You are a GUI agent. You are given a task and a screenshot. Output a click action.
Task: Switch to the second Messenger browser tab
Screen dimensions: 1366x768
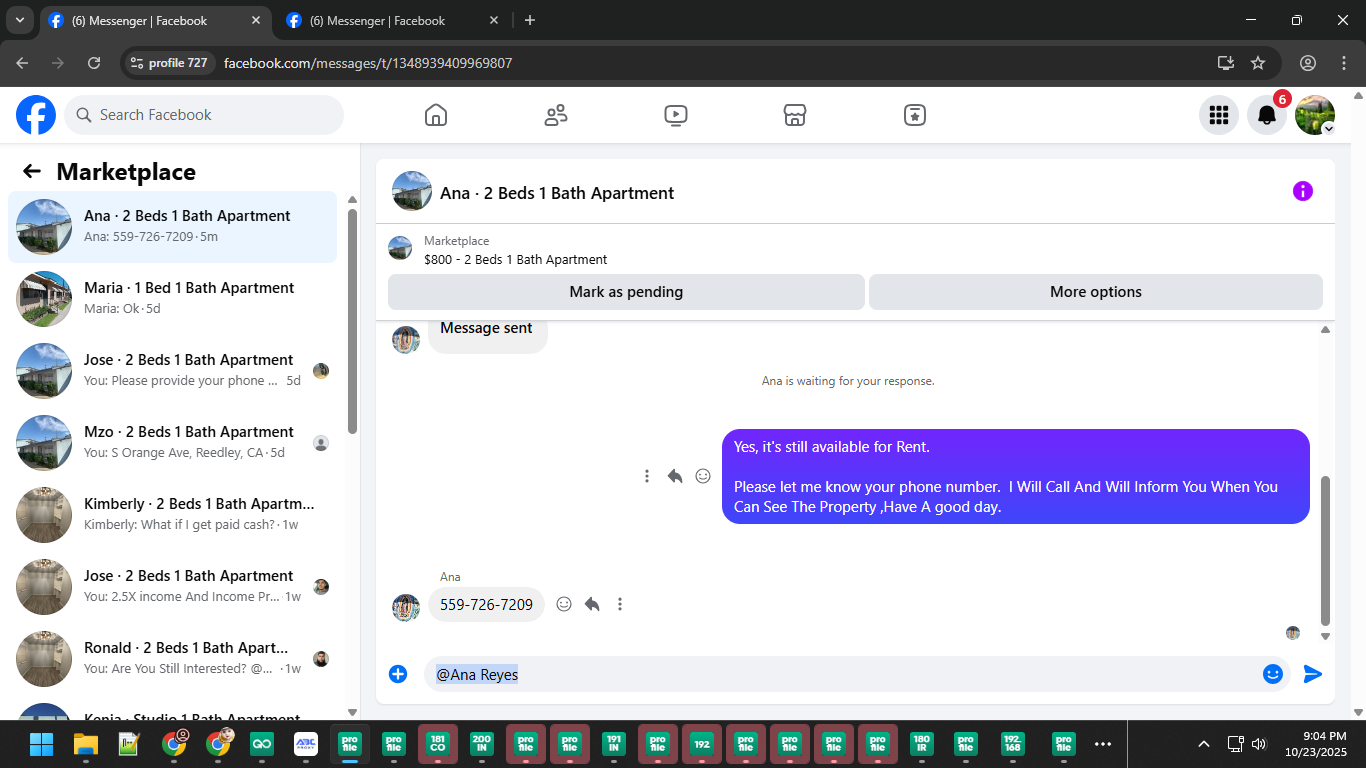pyautogui.click(x=393, y=20)
